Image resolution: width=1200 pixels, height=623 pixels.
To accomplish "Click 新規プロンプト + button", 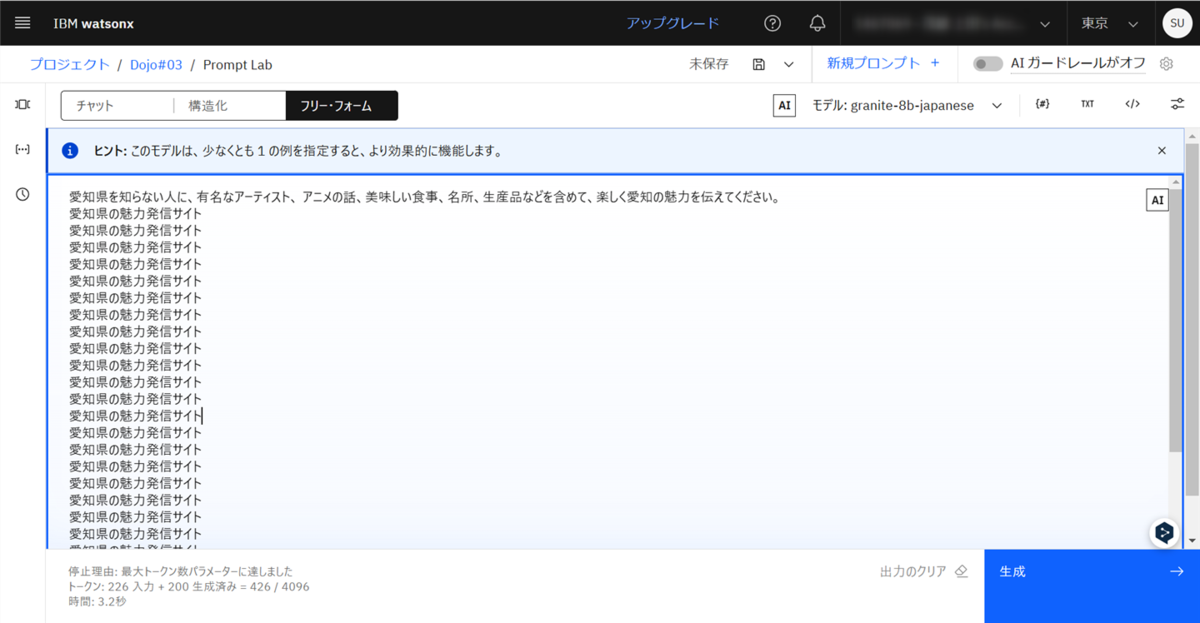I will pos(883,63).
